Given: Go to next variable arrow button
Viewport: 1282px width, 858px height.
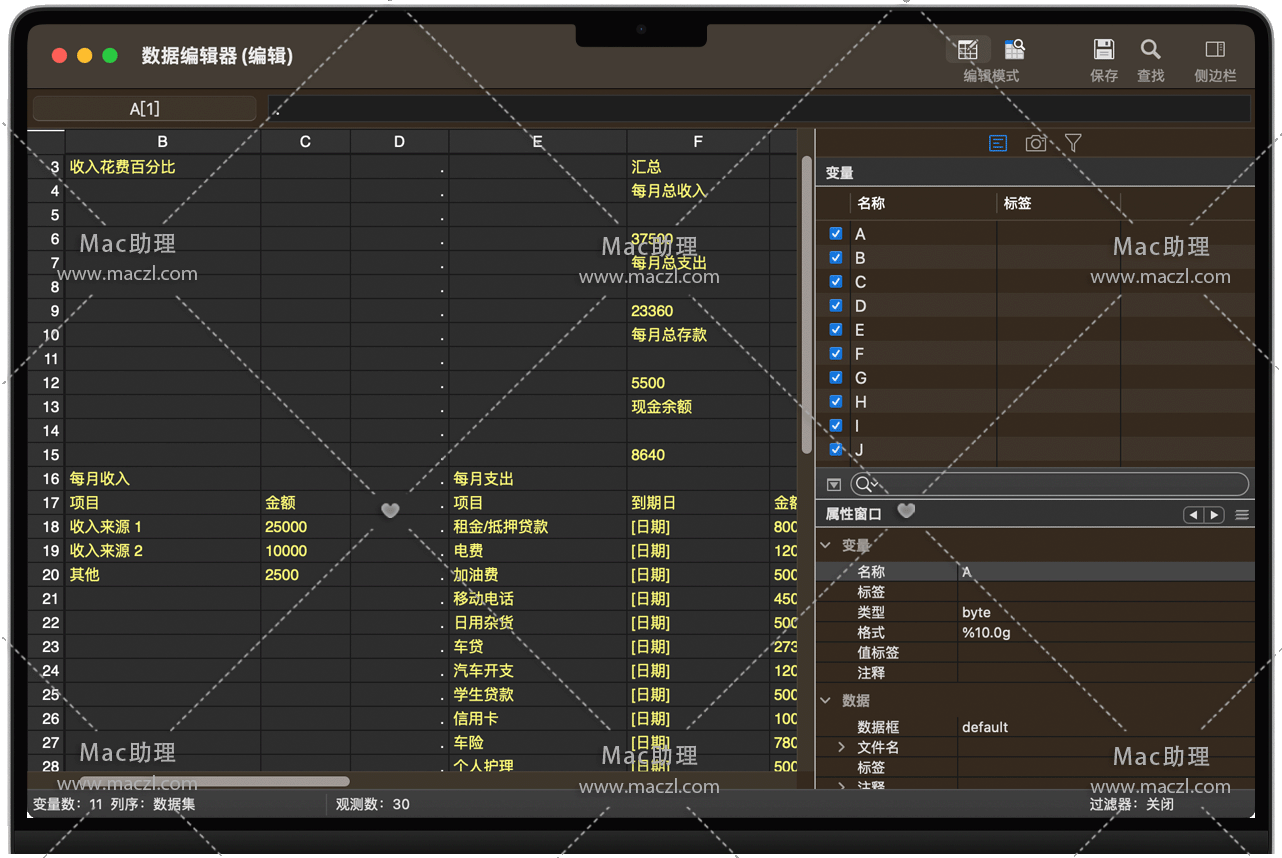Looking at the screenshot, I should (1215, 515).
